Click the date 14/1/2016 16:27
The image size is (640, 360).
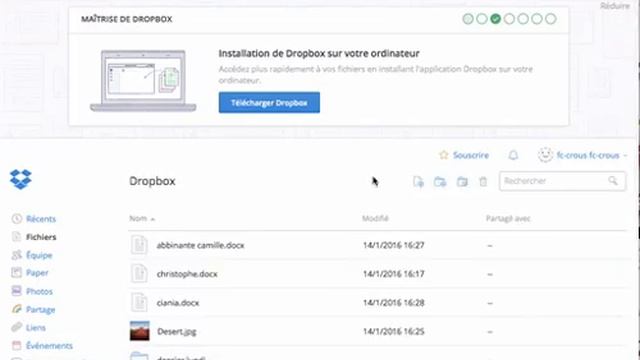[x=394, y=245]
